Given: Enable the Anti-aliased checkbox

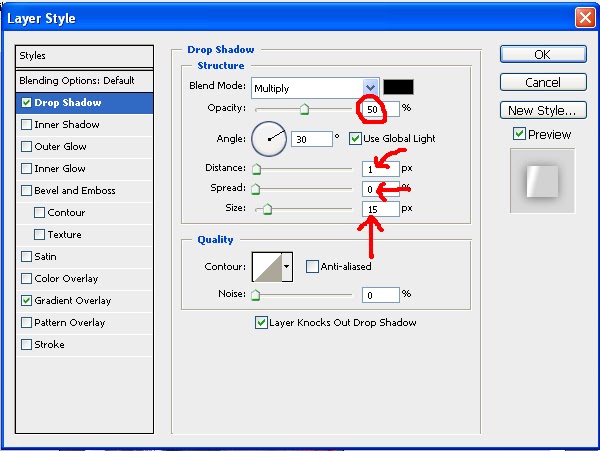Looking at the screenshot, I should pyautogui.click(x=312, y=266).
